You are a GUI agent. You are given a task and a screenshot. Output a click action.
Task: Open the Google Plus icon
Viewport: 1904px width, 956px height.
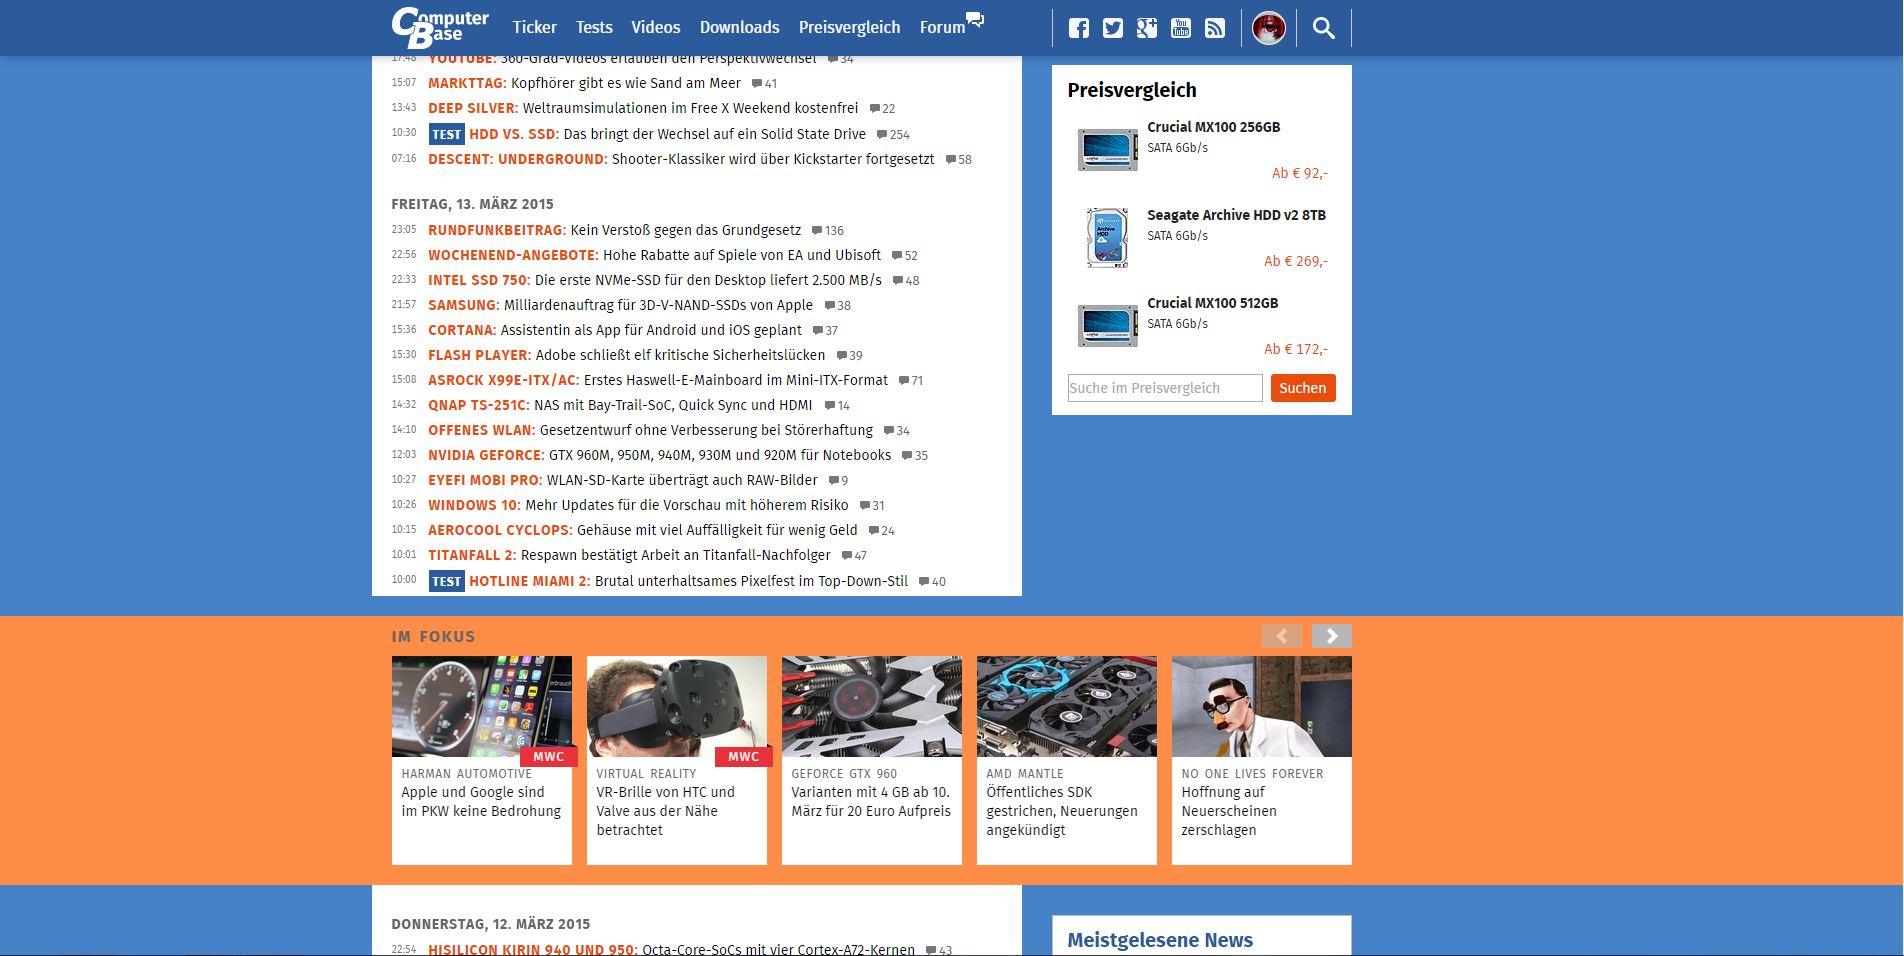(1147, 28)
